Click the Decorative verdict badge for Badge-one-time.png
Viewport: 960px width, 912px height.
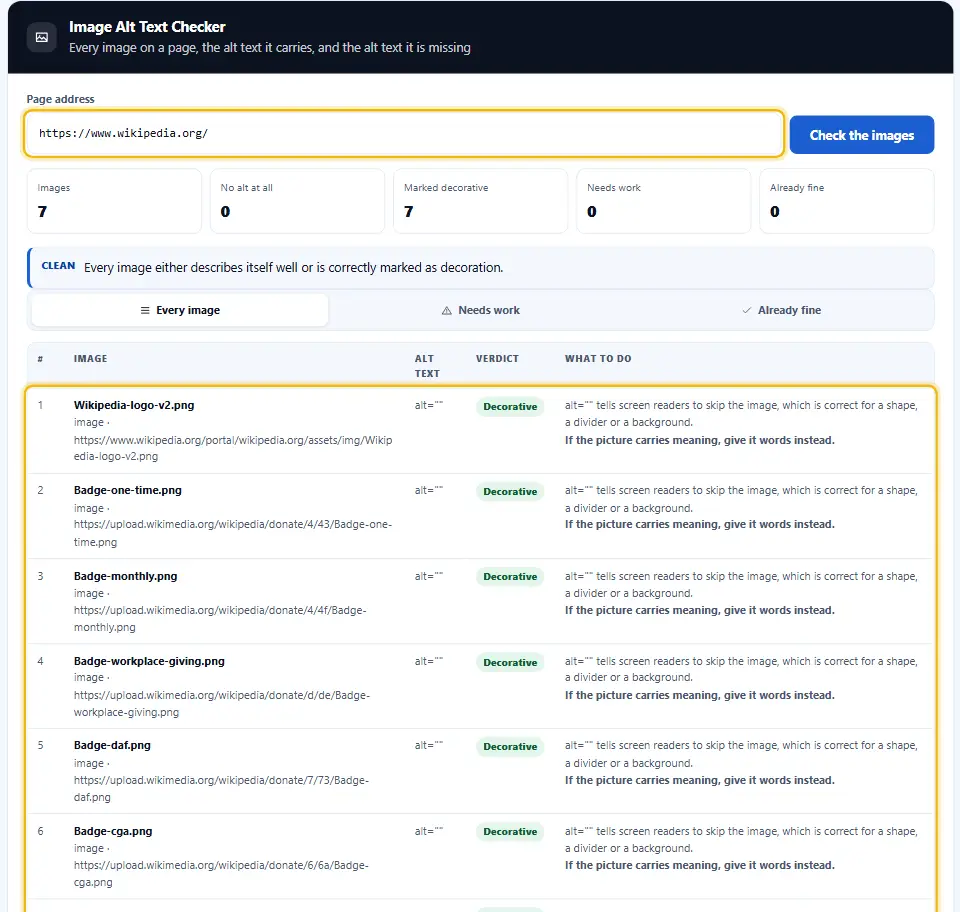click(510, 492)
